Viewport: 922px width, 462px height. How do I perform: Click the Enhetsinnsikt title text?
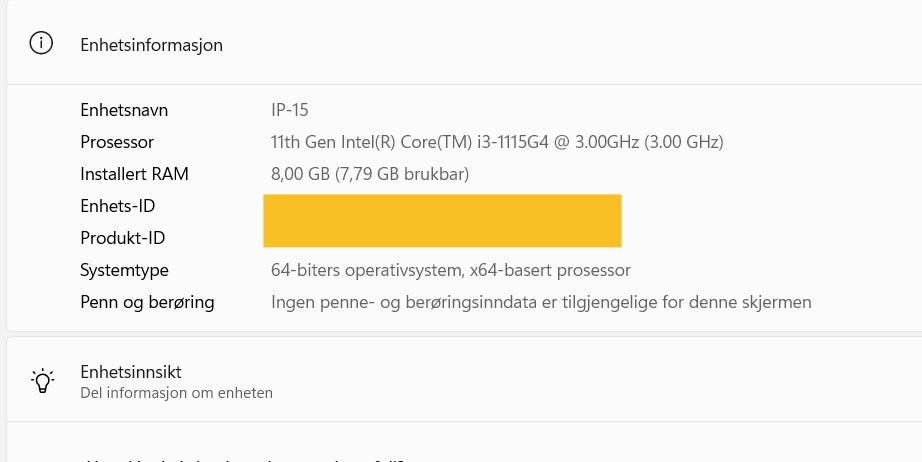point(130,372)
